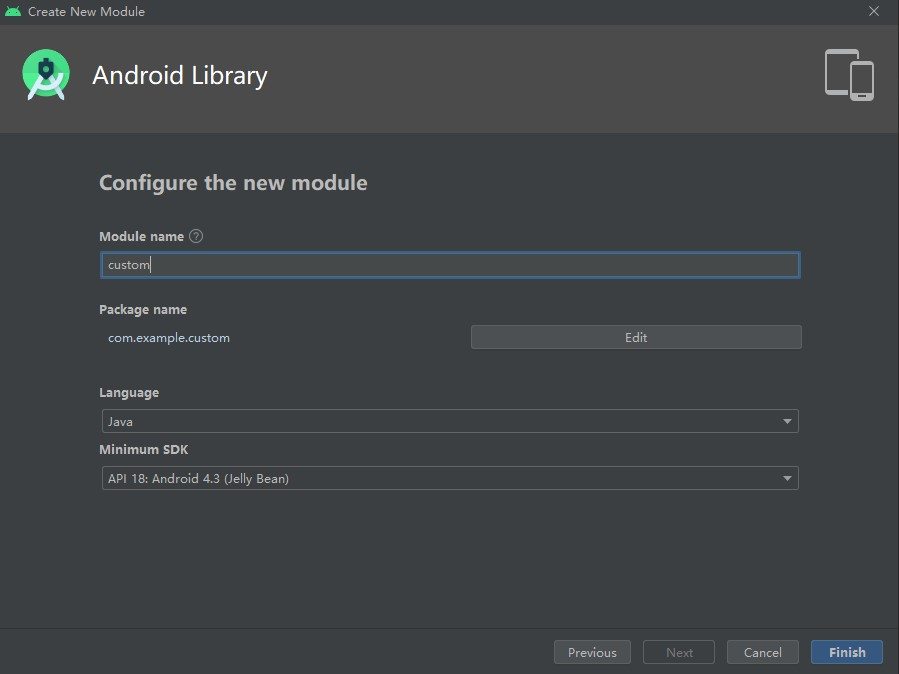
Task: Click the Module name help question icon
Action: [196, 236]
